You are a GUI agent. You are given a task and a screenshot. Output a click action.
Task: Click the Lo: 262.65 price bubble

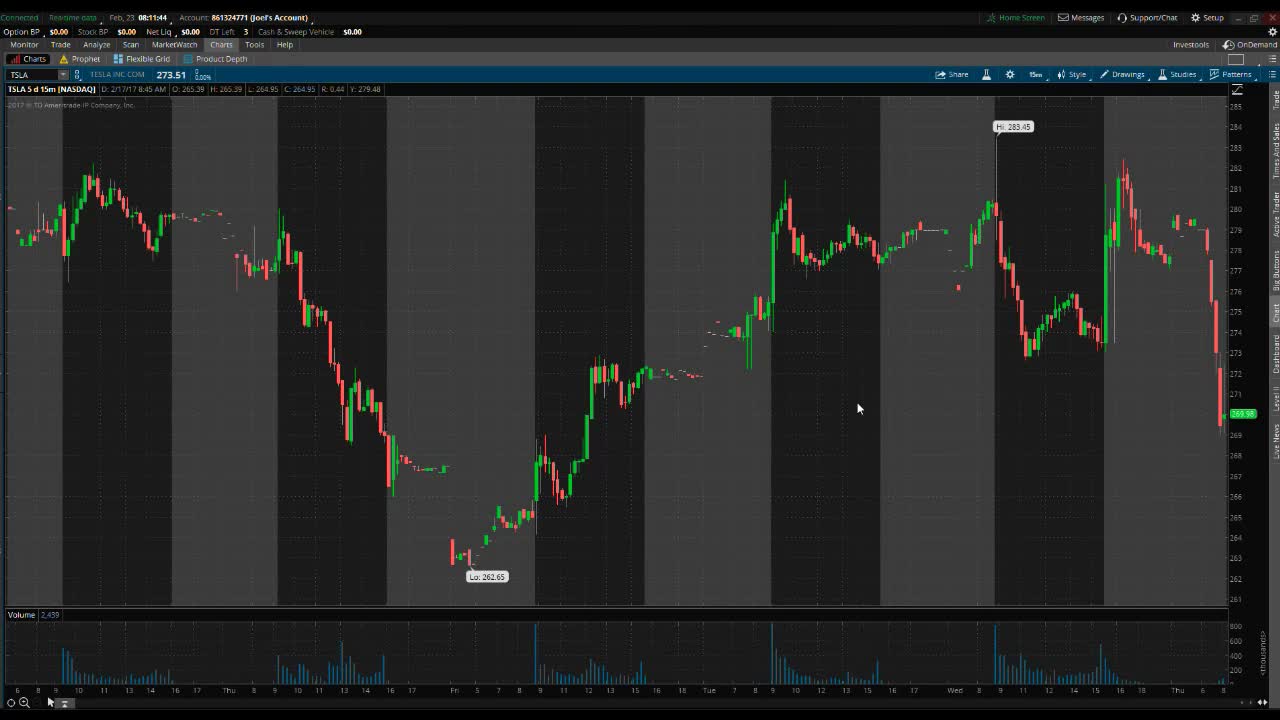488,577
